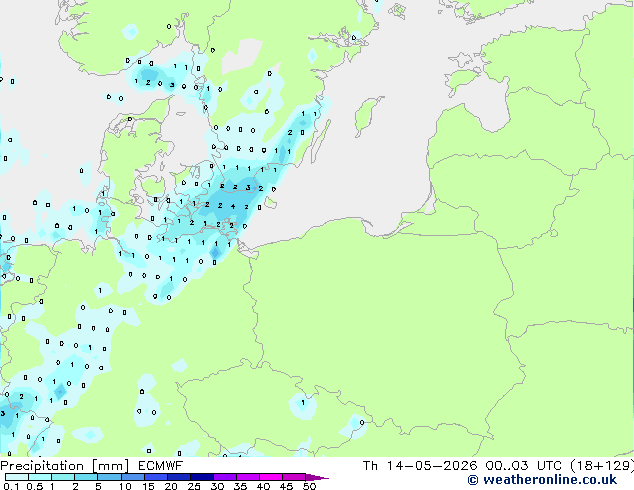Click the purple arrow tip above 50
Image resolution: width=634 pixels, height=490 pixels.
[317, 477]
